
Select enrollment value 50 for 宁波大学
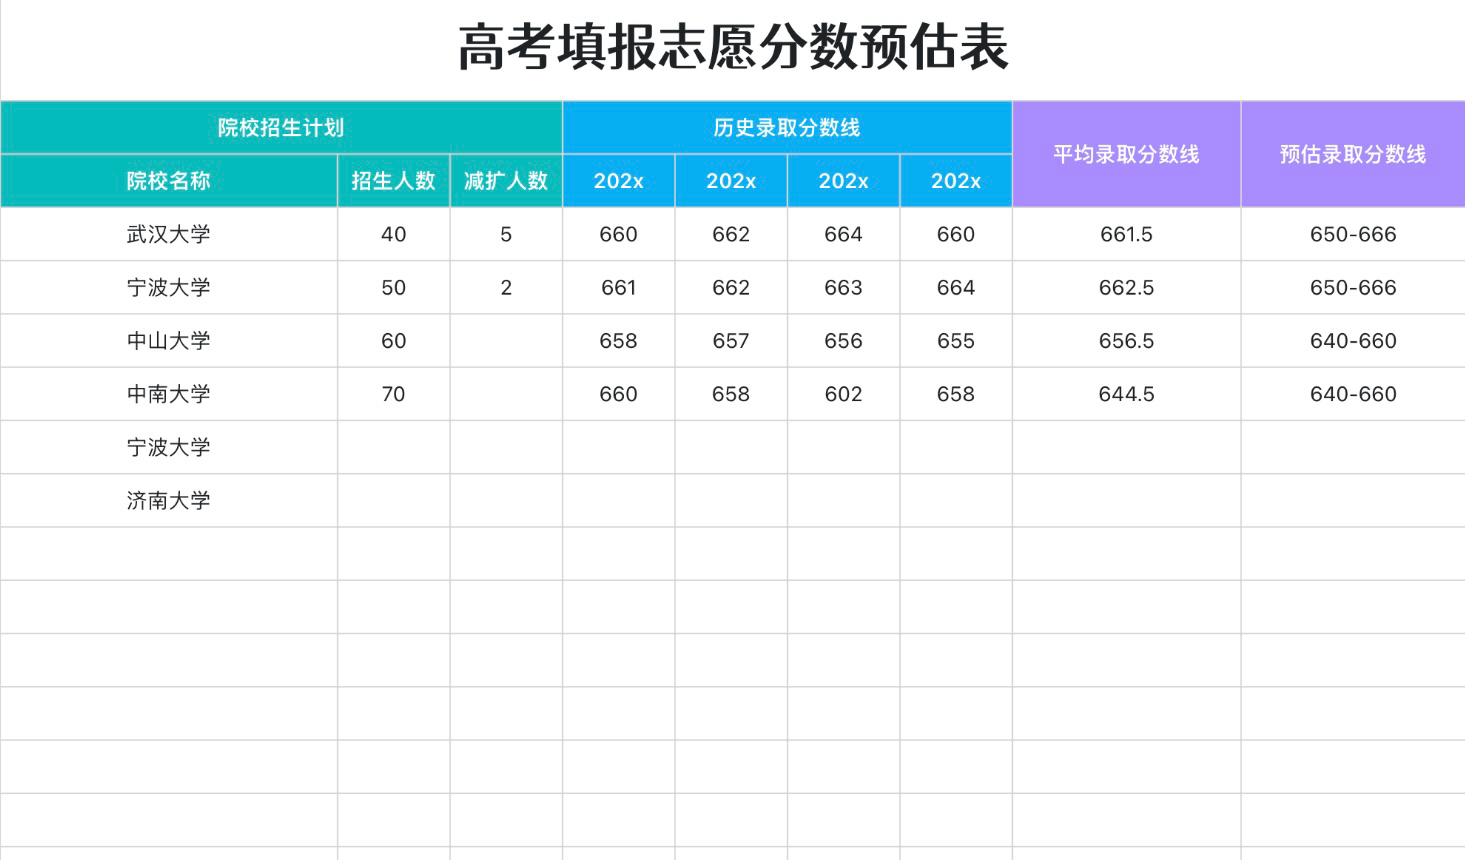pos(394,288)
